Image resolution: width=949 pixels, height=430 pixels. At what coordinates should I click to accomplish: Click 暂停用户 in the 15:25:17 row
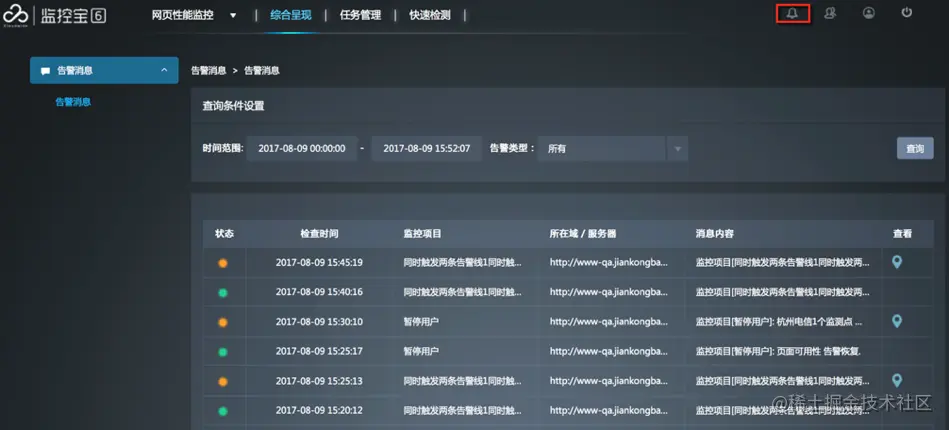[421, 351]
